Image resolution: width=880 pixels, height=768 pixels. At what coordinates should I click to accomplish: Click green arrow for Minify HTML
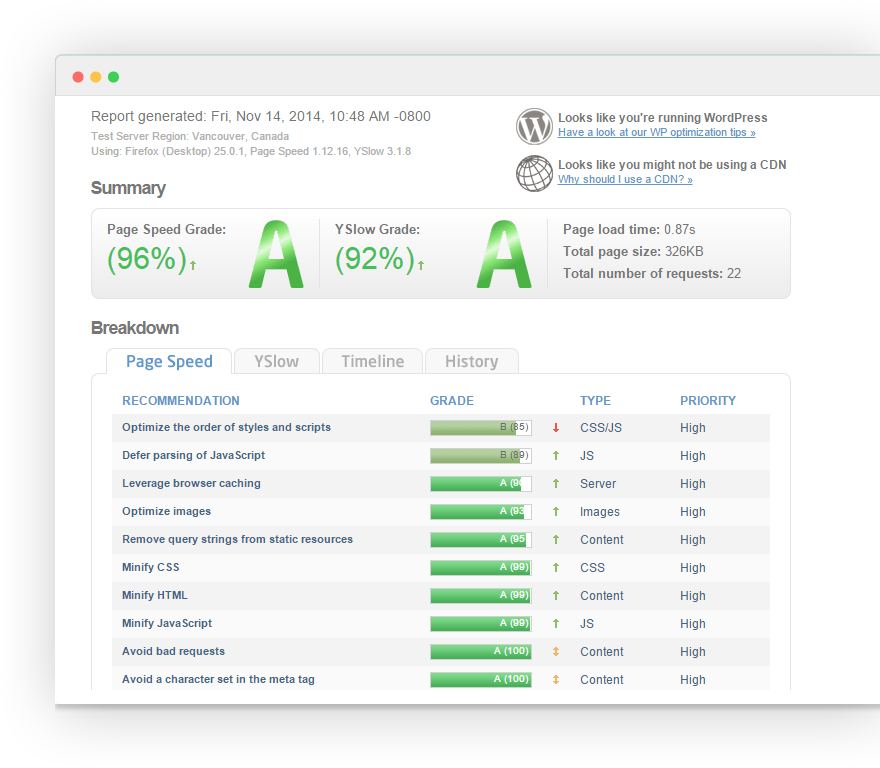pyautogui.click(x=556, y=596)
